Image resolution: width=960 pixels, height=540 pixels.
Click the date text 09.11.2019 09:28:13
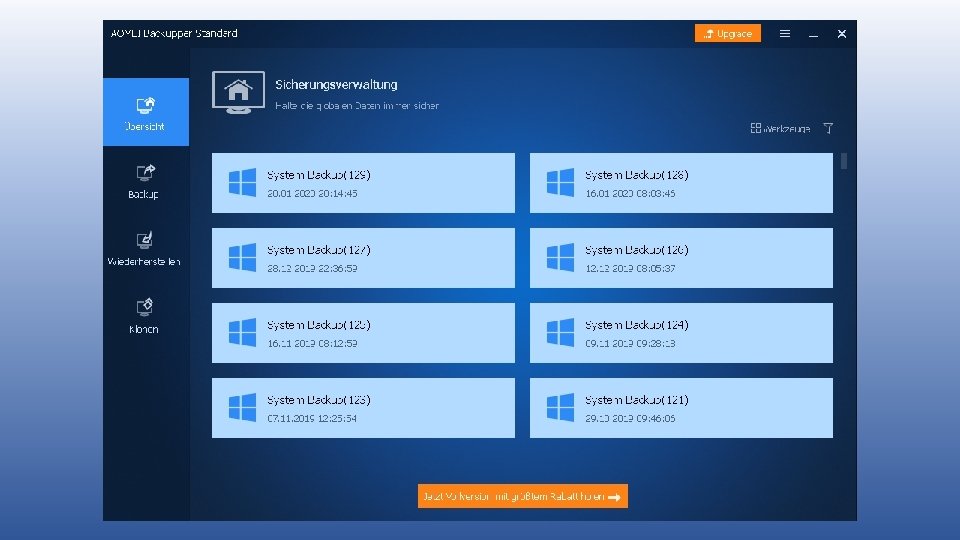click(630, 343)
